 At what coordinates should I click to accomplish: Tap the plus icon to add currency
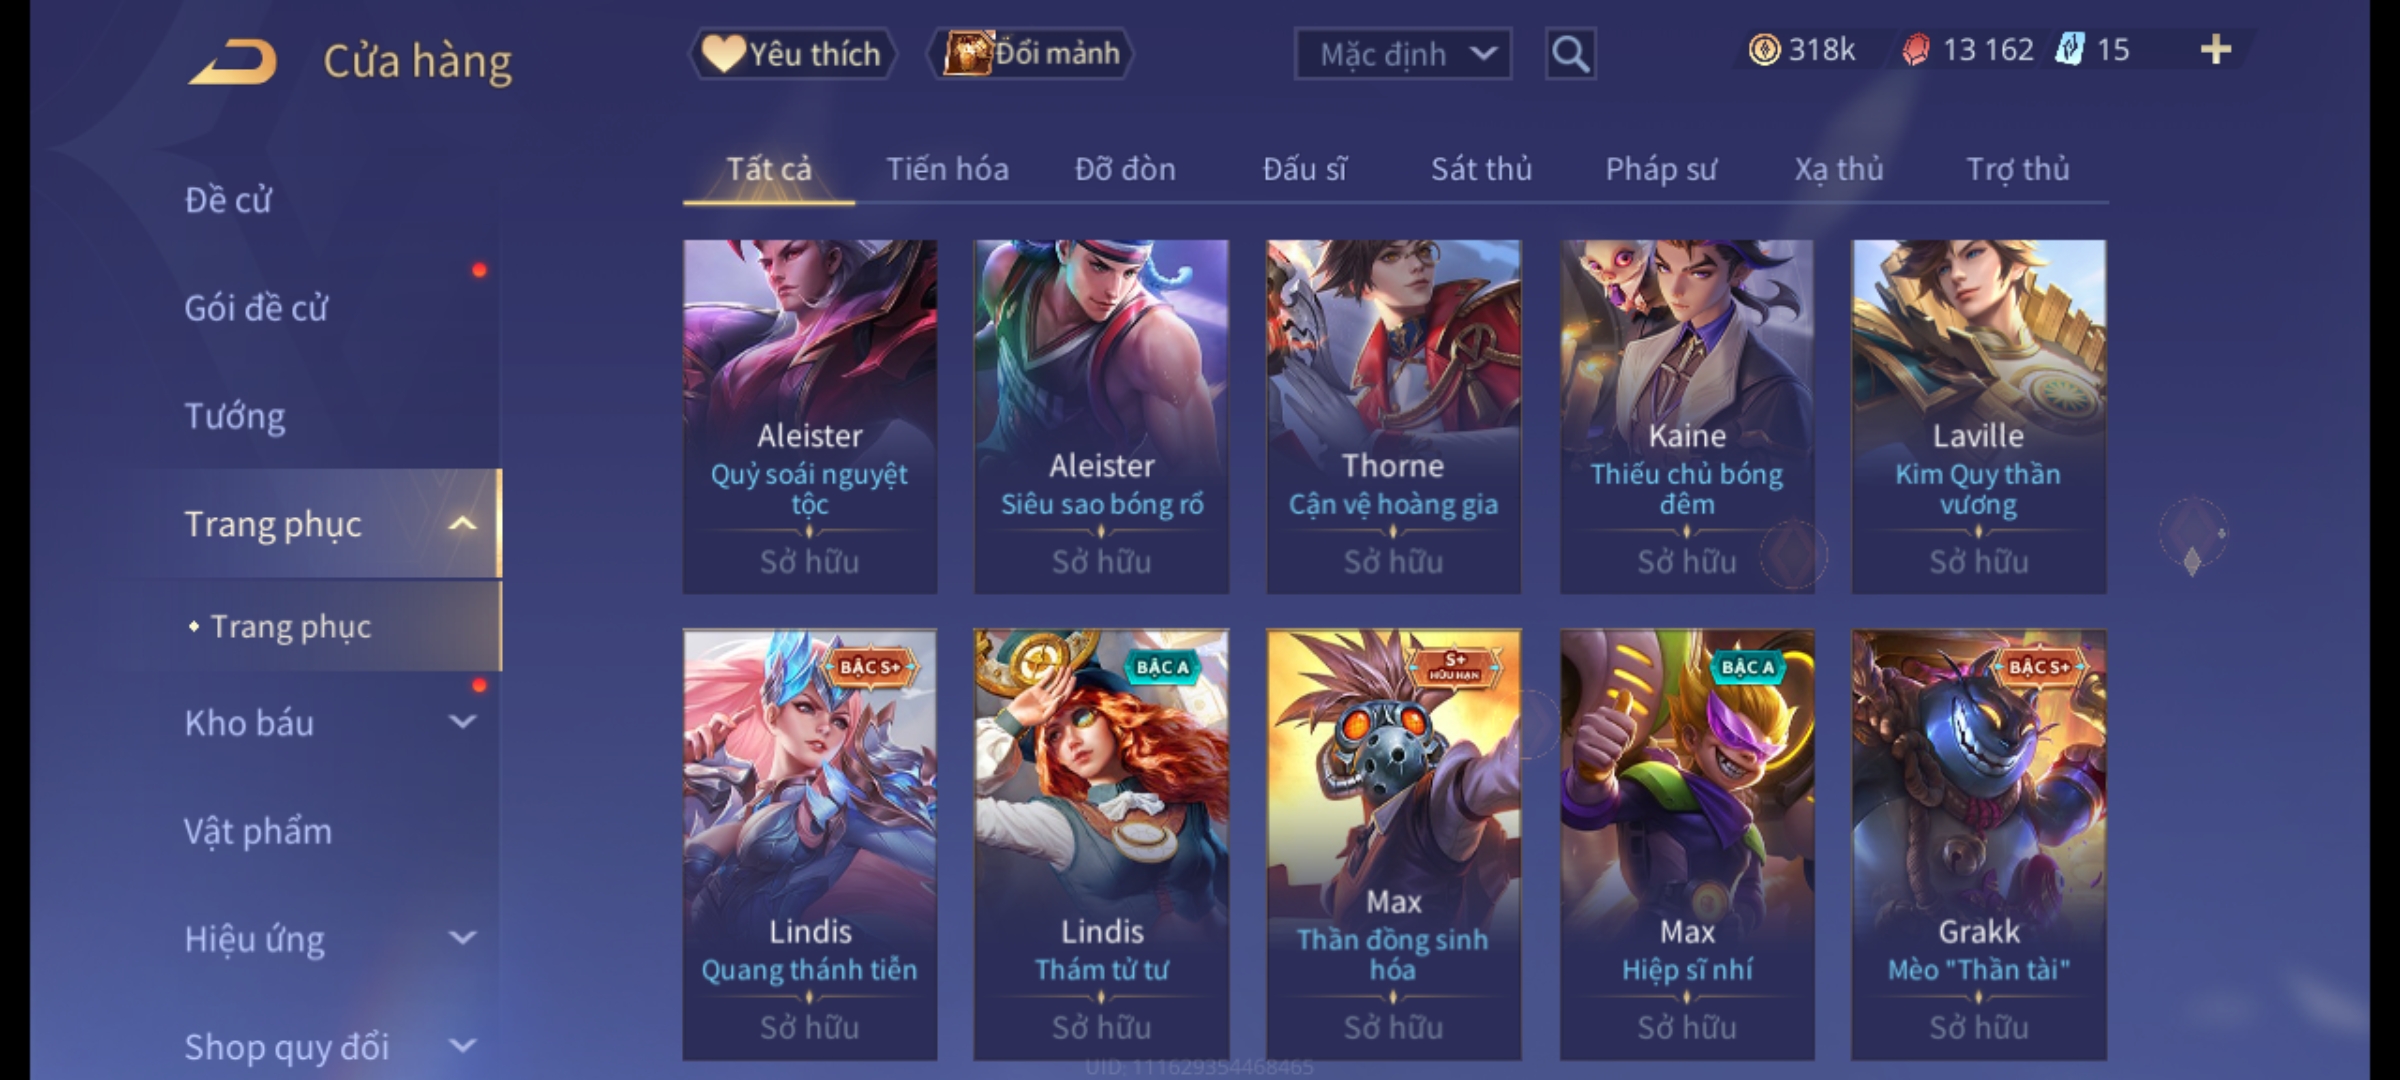(2216, 50)
